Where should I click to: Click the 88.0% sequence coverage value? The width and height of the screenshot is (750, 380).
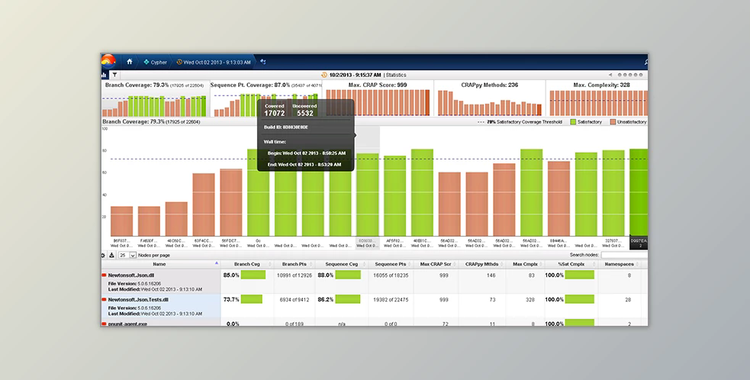coord(325,275)
